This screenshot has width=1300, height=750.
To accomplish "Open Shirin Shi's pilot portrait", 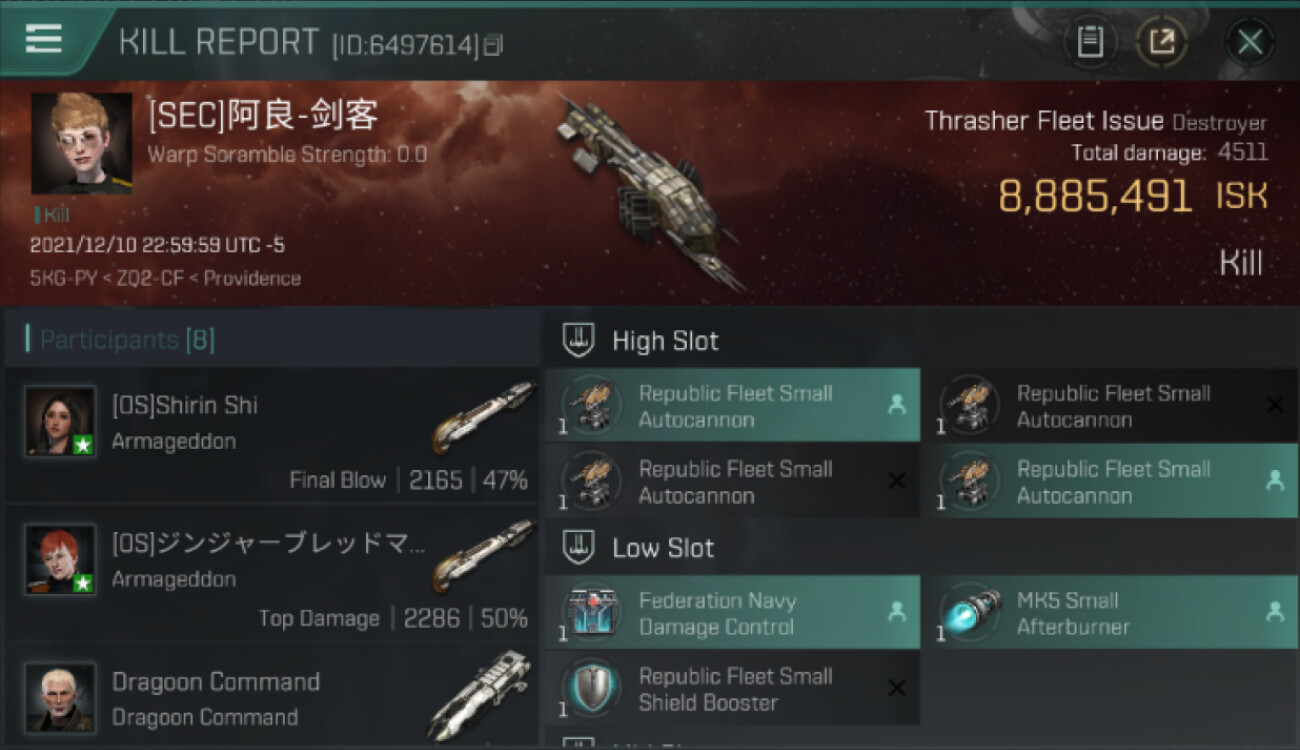I will pos(61,421).
